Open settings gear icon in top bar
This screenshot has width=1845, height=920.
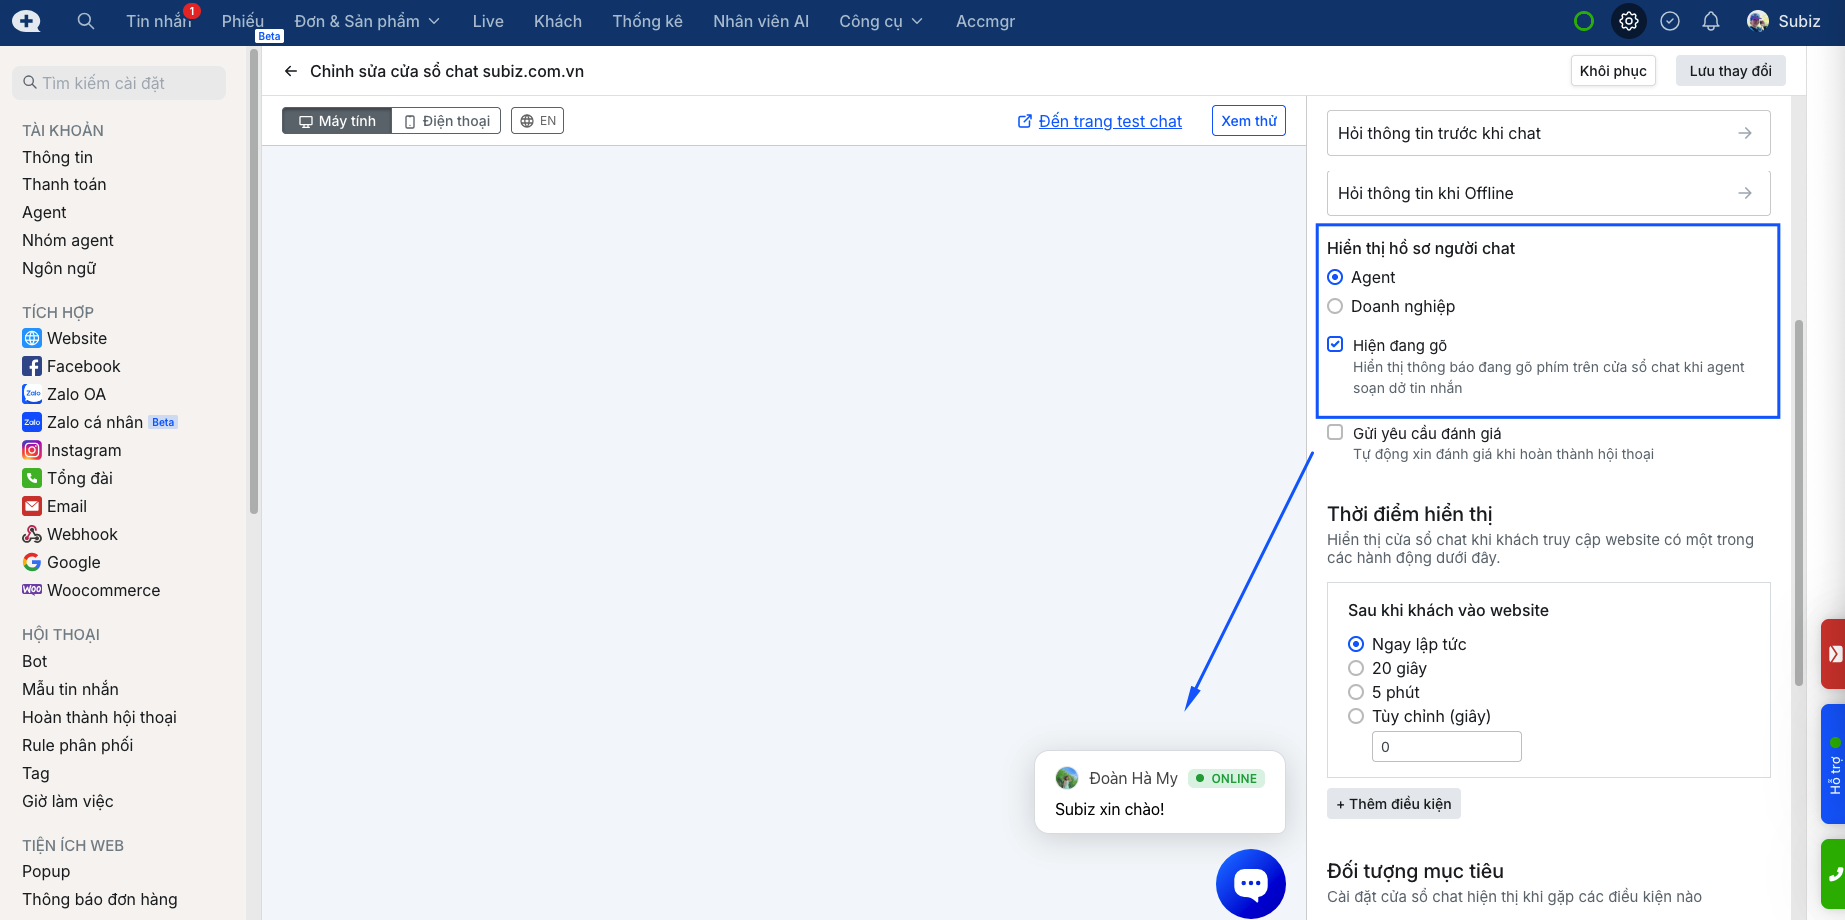coord(1629,21)
